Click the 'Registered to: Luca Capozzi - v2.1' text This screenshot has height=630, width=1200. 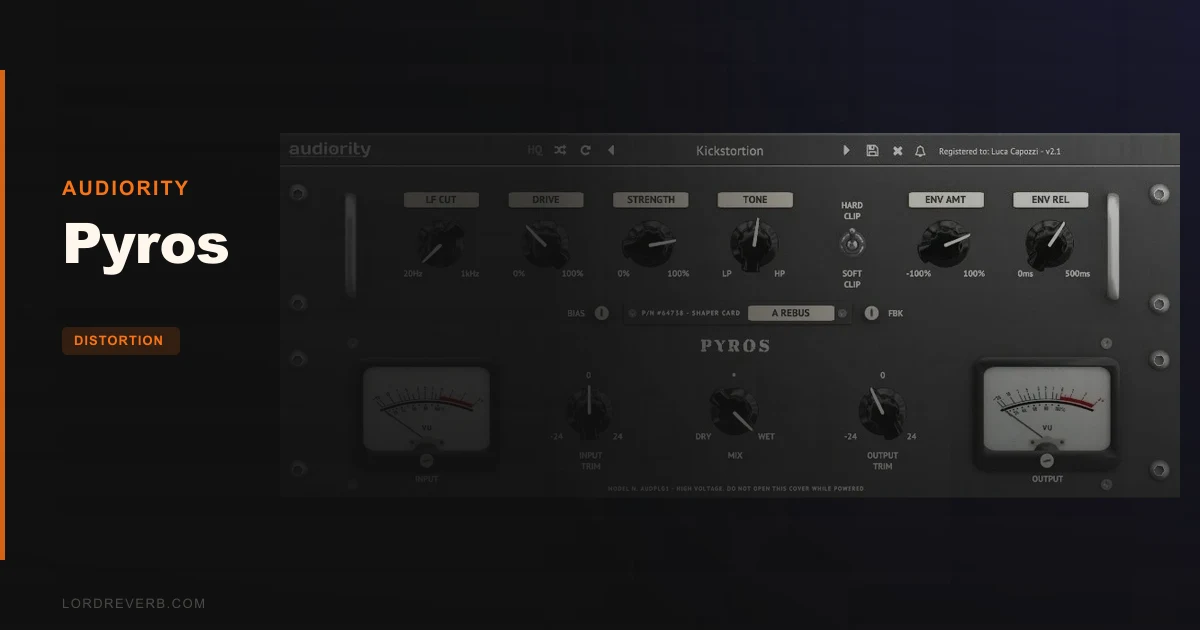tap(999, 151)
